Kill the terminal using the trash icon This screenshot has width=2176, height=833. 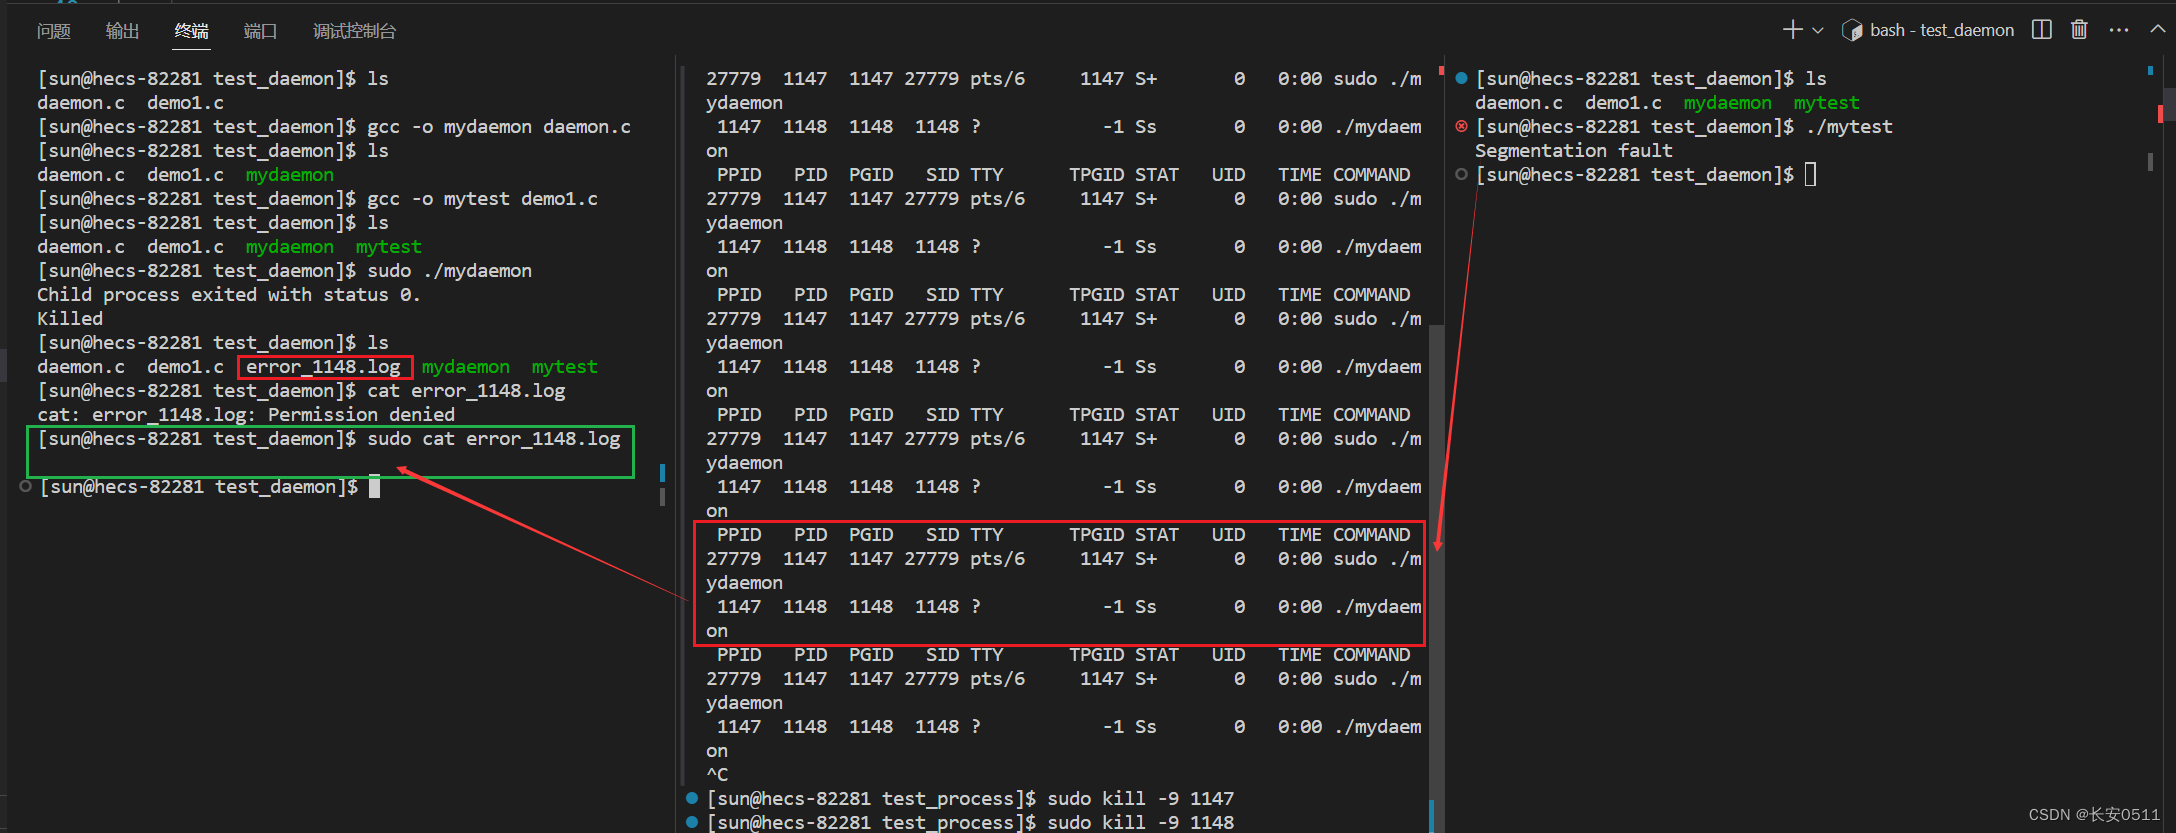click(x=2079, y=30)
